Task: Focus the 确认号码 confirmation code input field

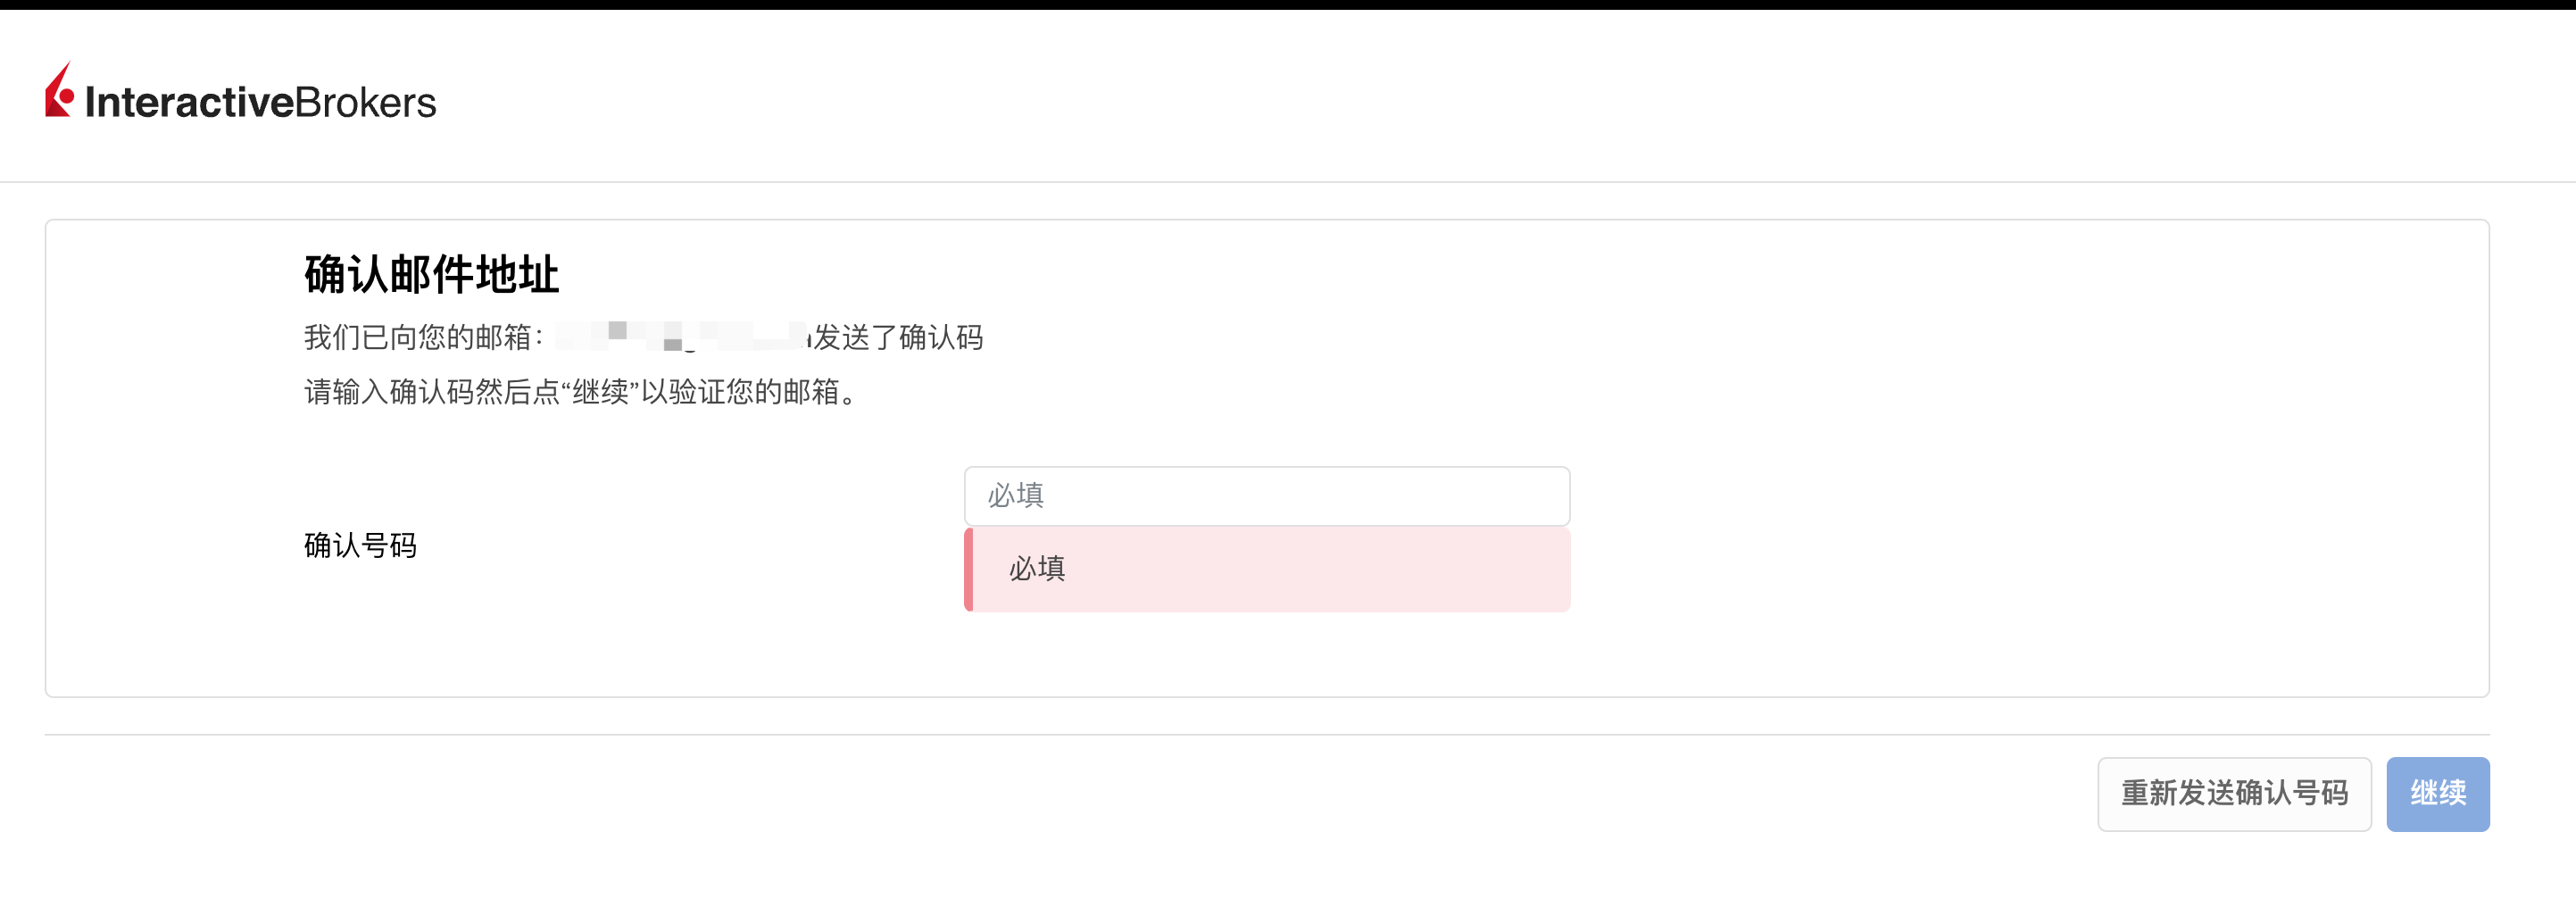Action: tap(1267, 496)
